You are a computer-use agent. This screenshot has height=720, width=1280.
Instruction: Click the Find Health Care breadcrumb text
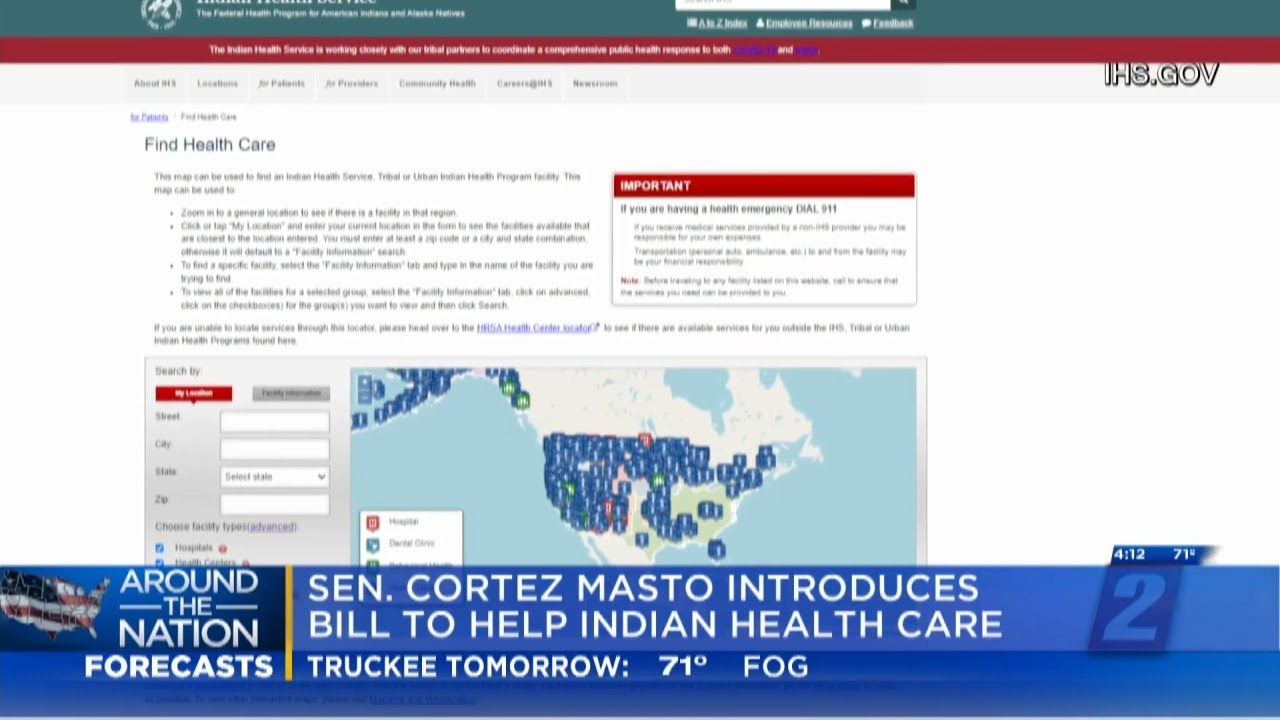209,117
